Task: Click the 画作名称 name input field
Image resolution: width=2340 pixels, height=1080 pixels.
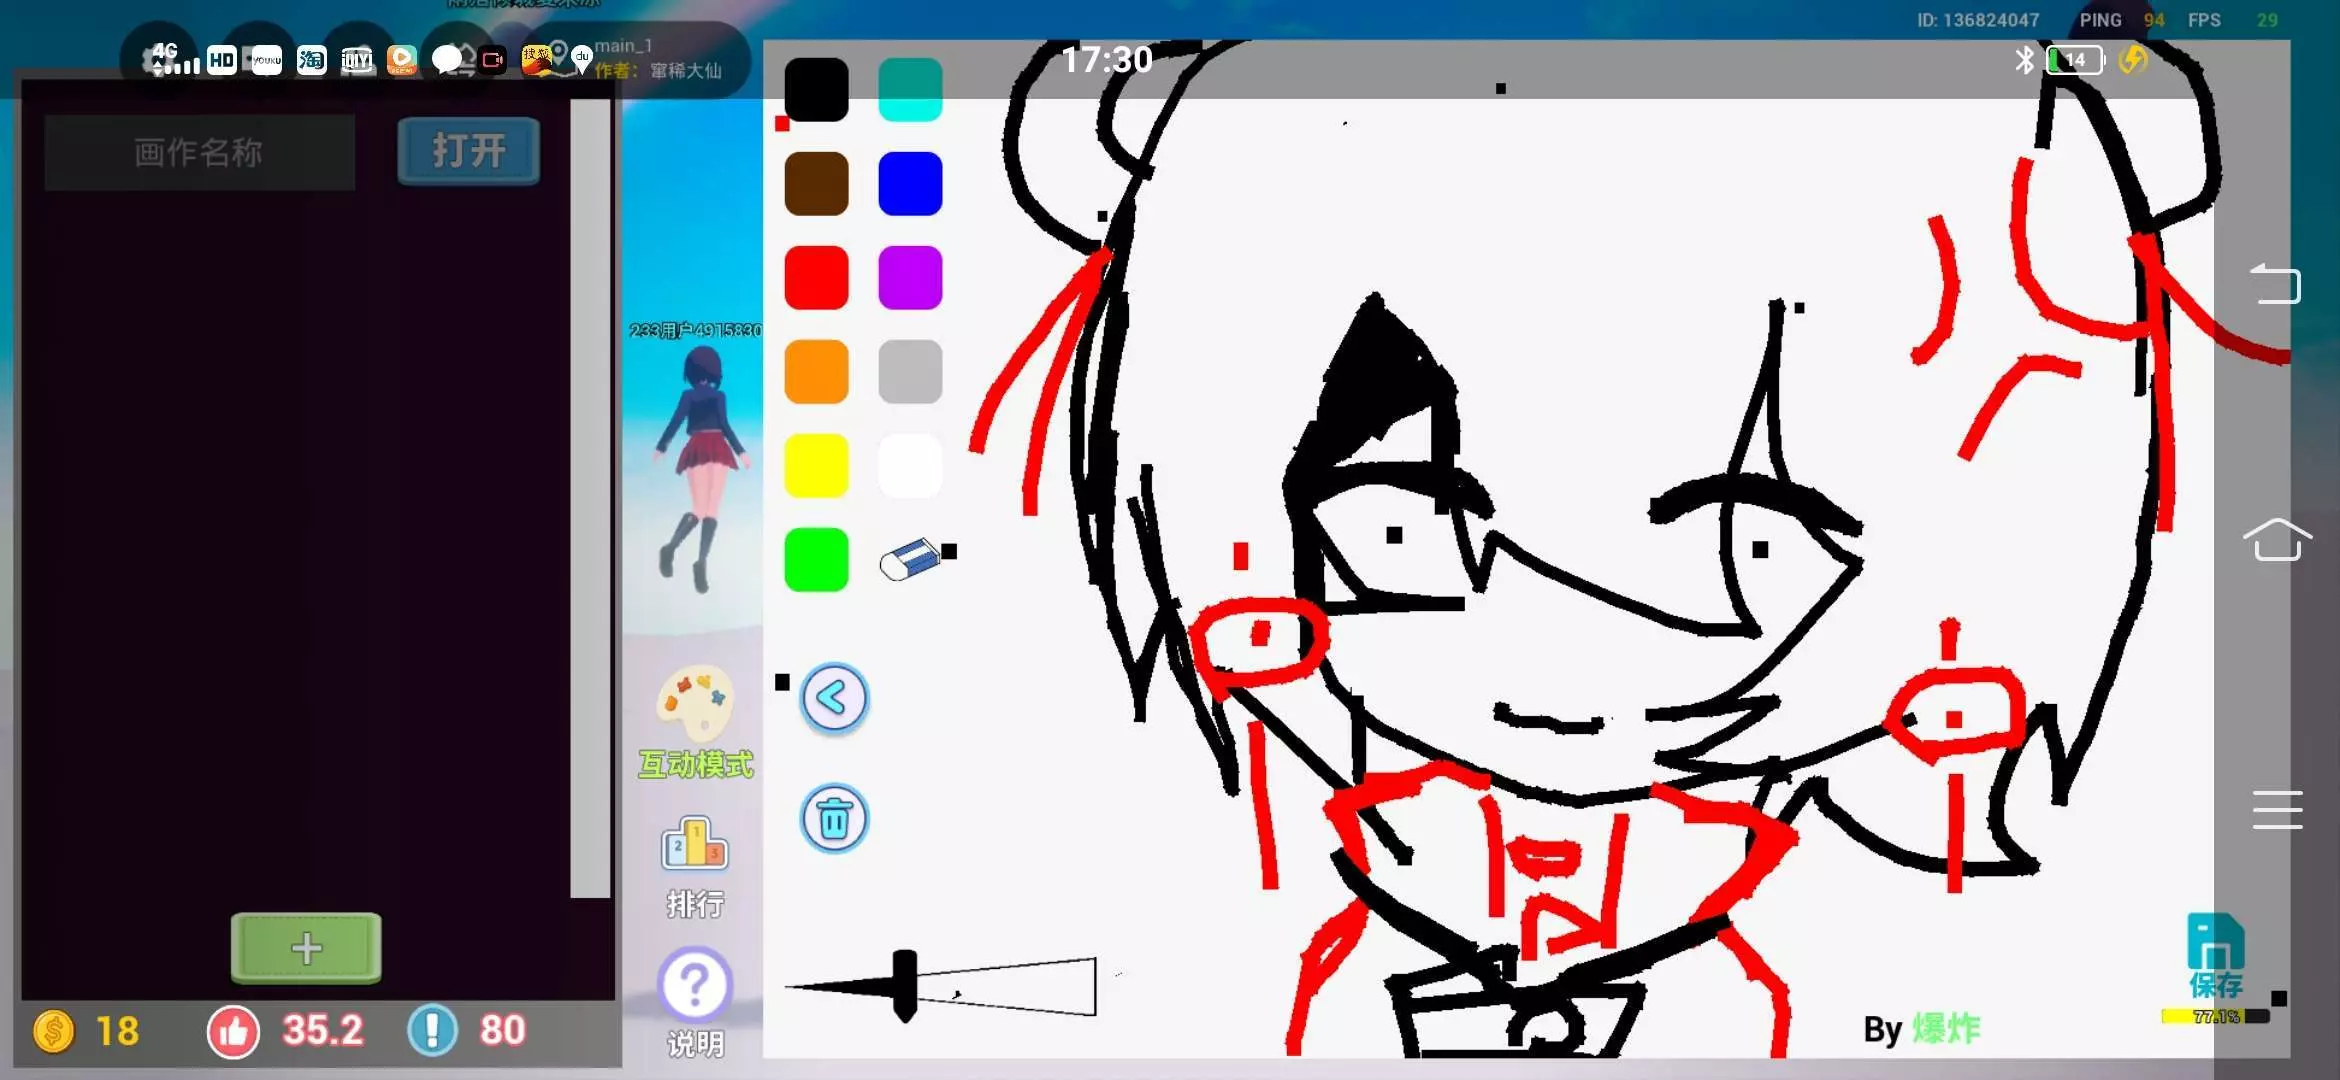Action: pyautogui.click(x=199, y=152)
